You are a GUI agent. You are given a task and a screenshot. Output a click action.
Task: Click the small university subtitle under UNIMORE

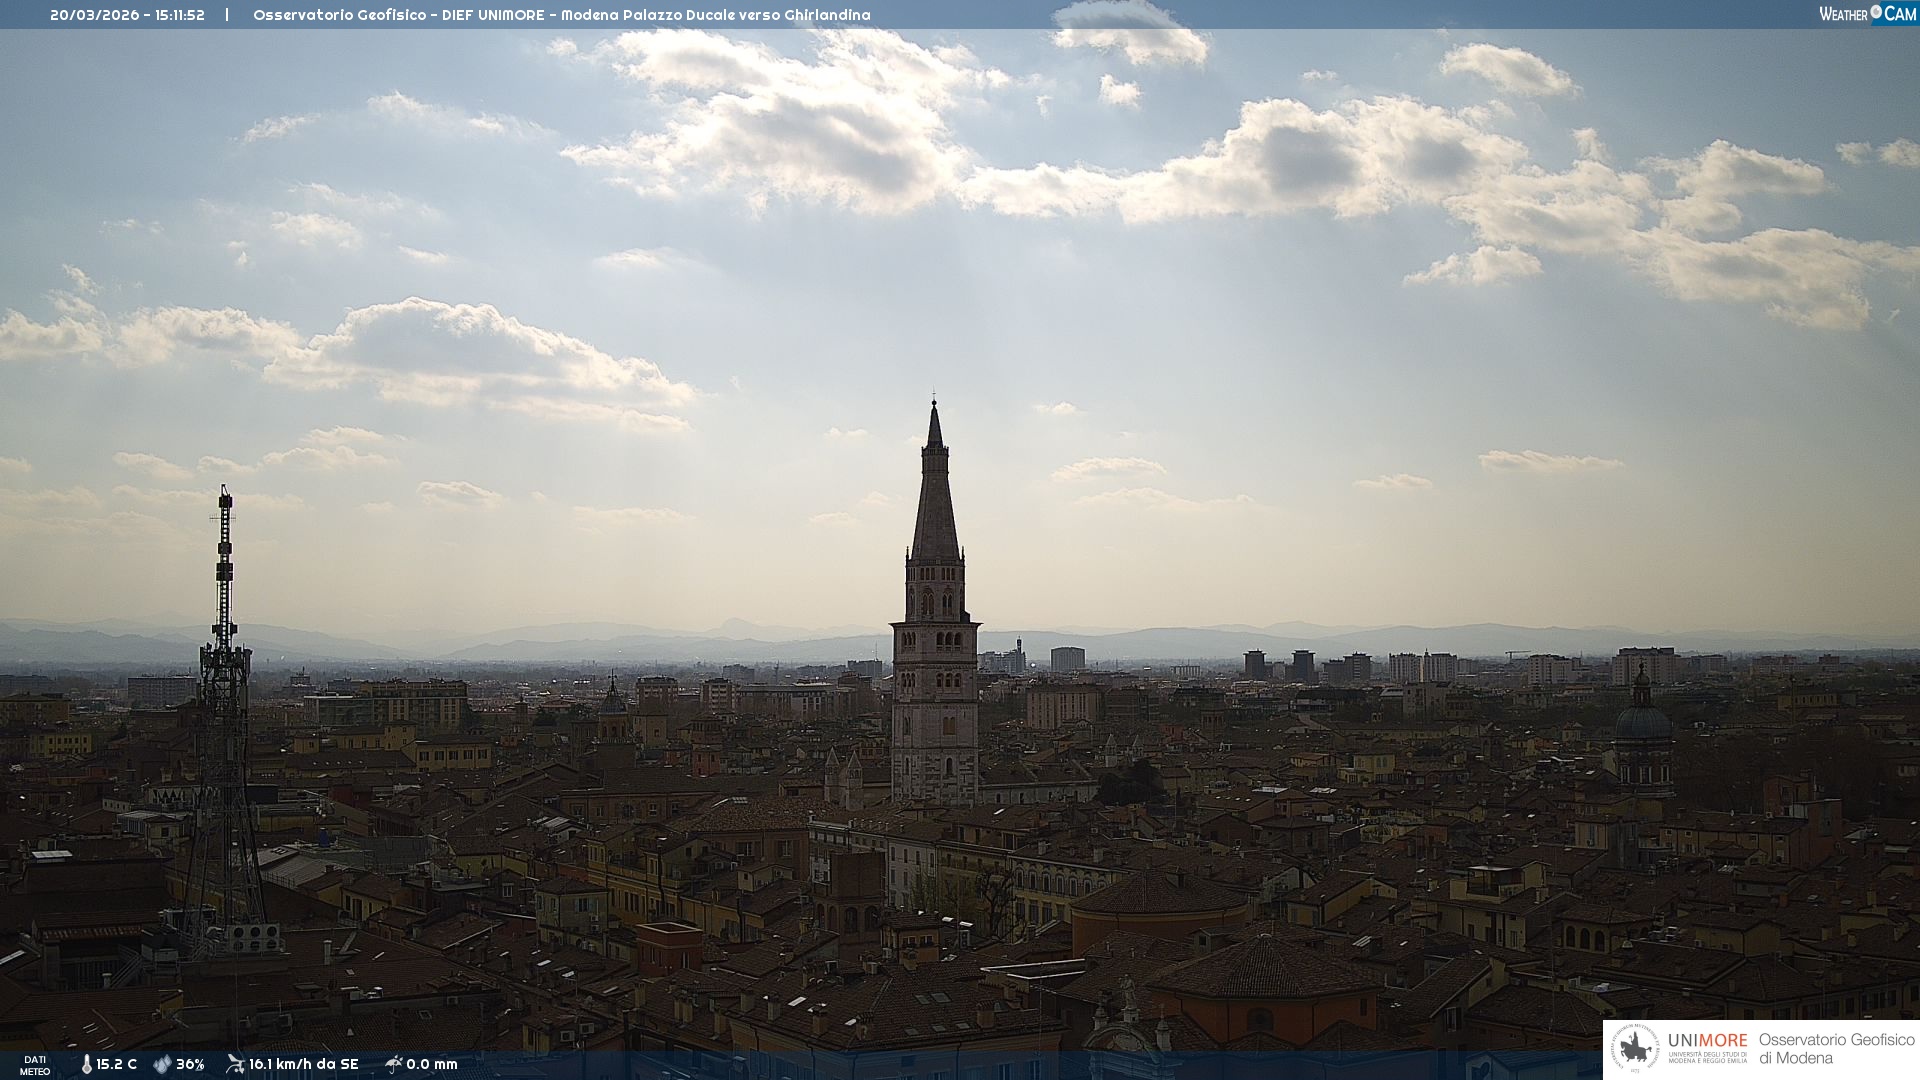tap(1707, 1058)
